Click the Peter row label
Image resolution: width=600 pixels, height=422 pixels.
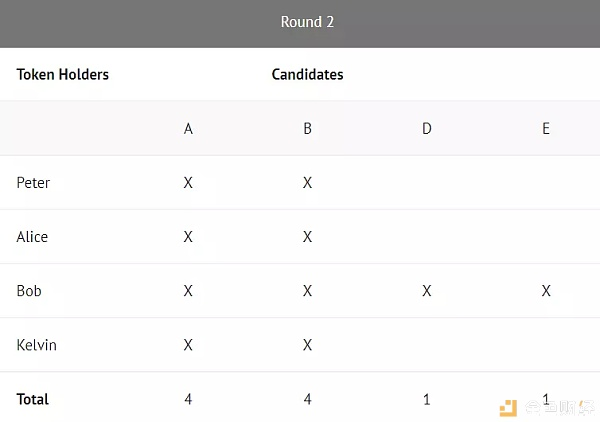pyautogui.click(x=33, y=182)
